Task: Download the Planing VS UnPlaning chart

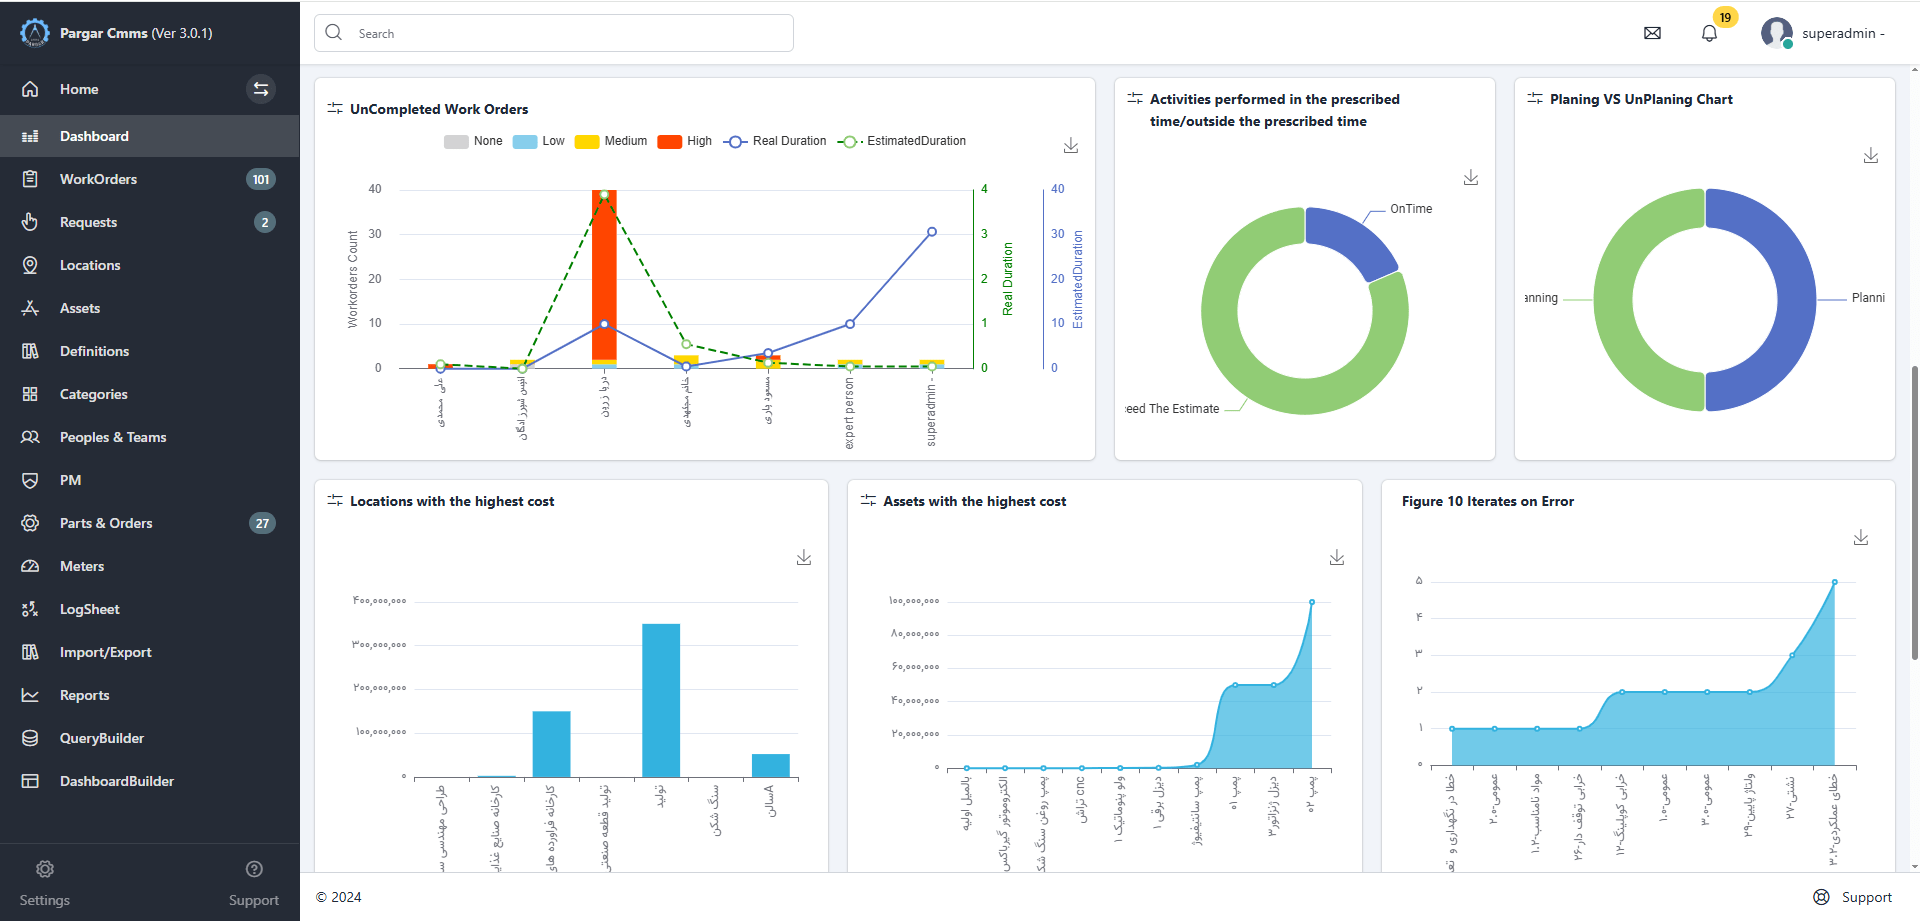Action: 1871,156
